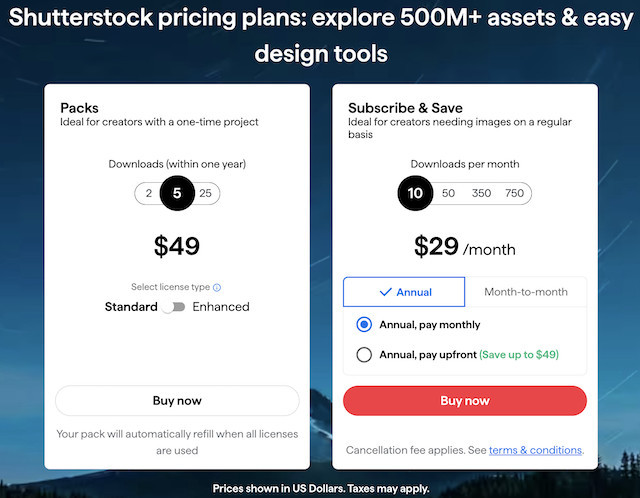Image resolution: width=640 pixels, height=498 pixels.
Task: Click Buy now under Packs
Action: point(177,400)
